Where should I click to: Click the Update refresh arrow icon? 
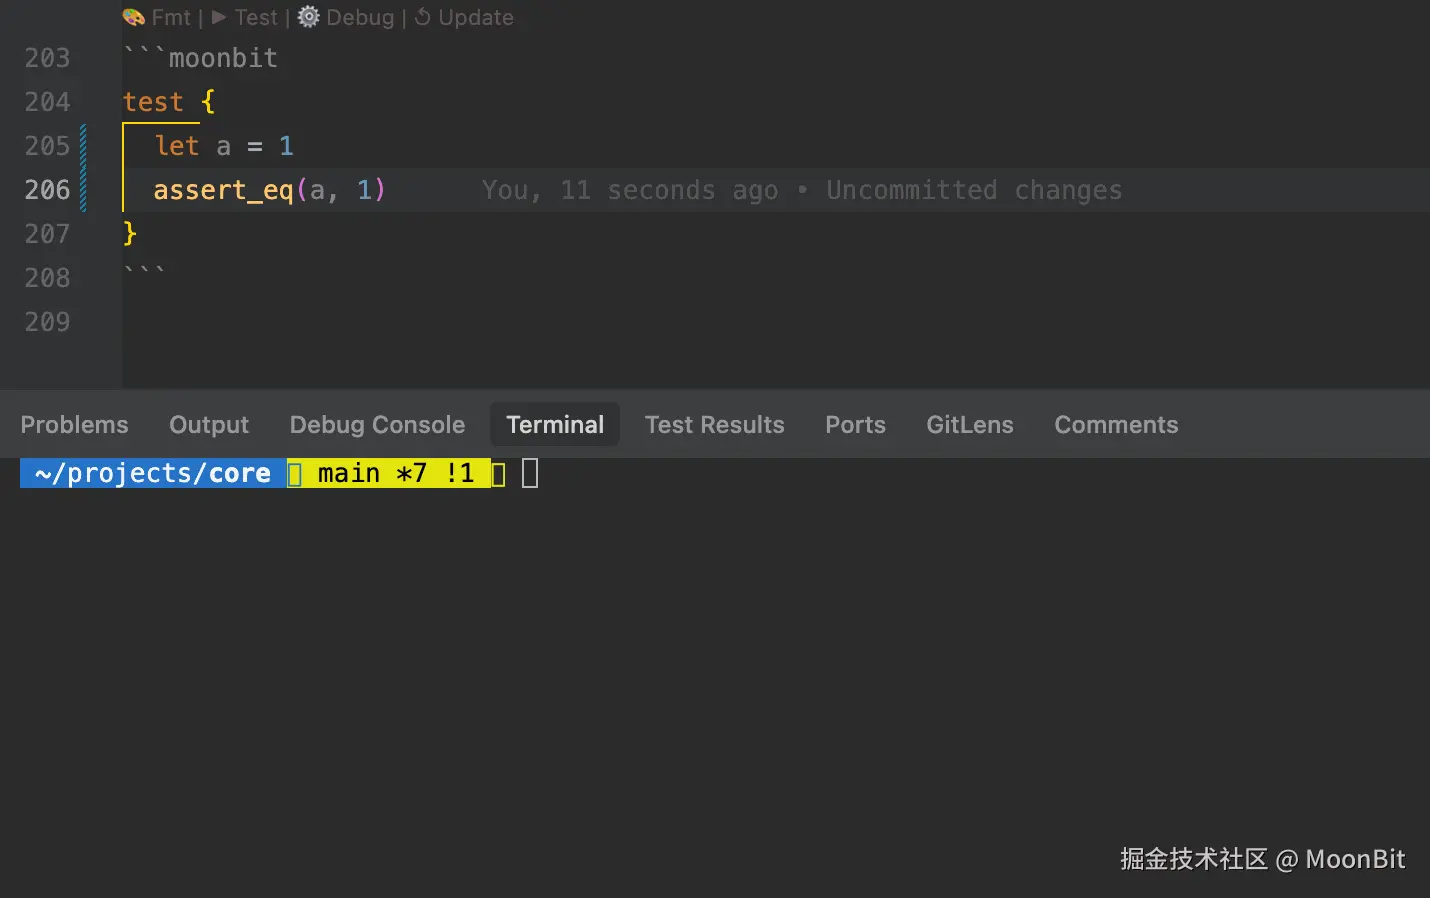[x=422, y=17]
